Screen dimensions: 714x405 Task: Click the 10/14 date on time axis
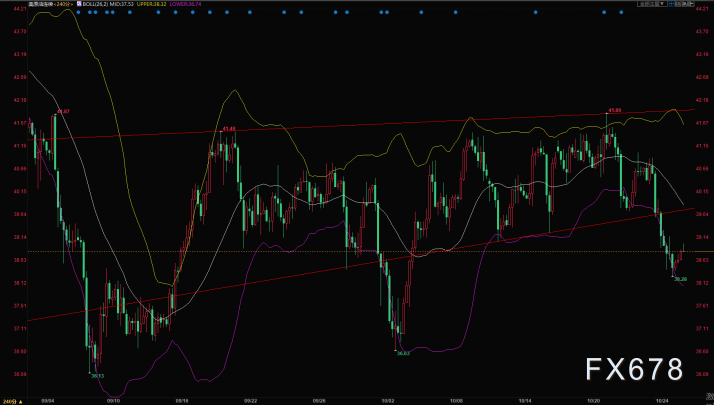524,399
